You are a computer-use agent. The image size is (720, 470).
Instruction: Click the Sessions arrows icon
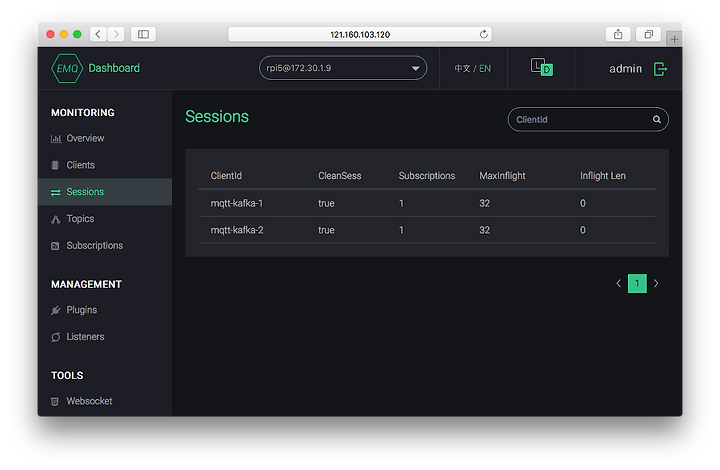coord(56,192)
